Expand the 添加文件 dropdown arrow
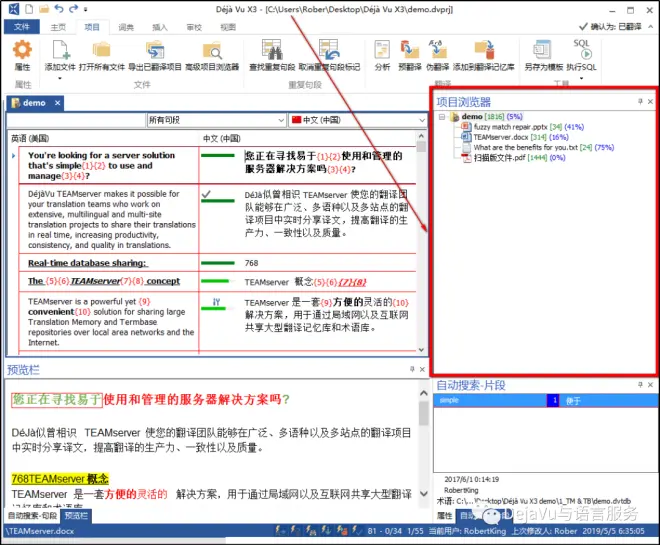The image size is (660, 545). point(60,78)
